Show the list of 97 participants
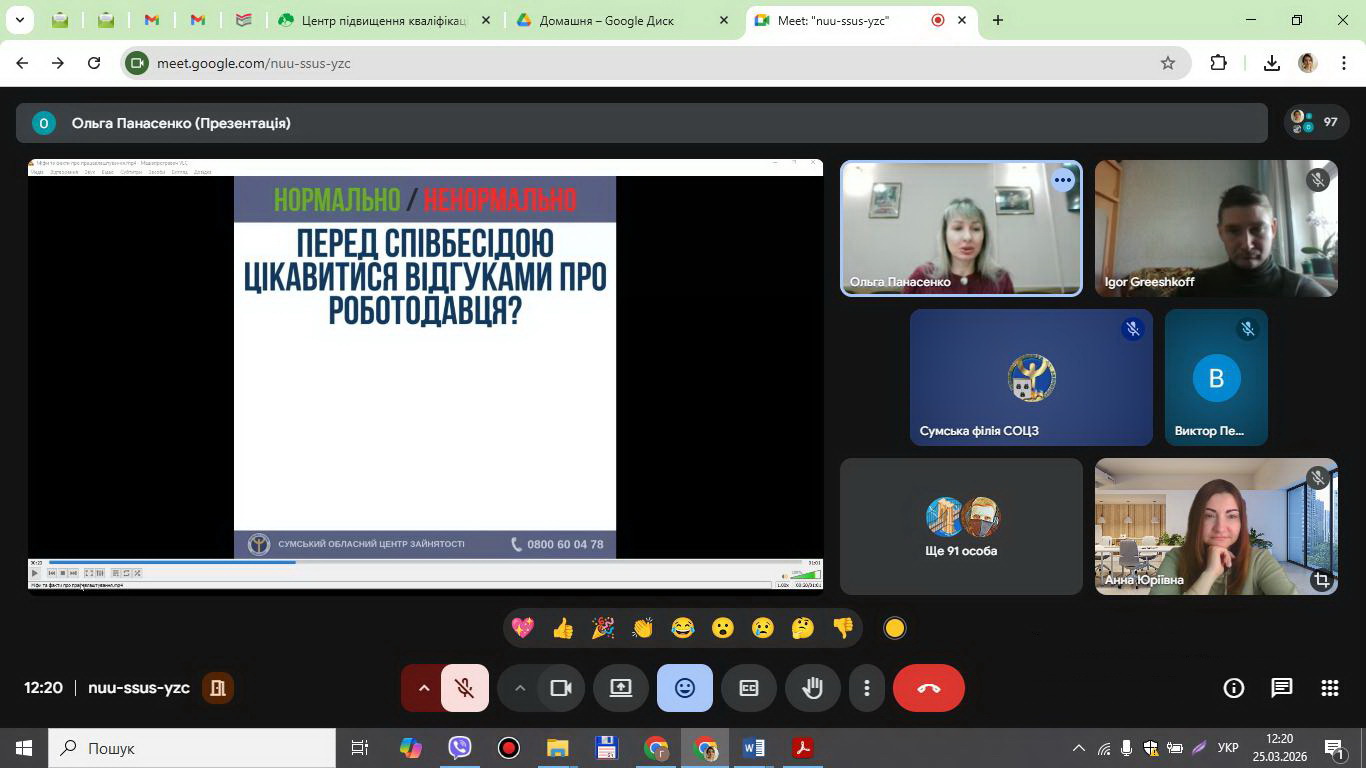1366x768 pixels. 1314,122
